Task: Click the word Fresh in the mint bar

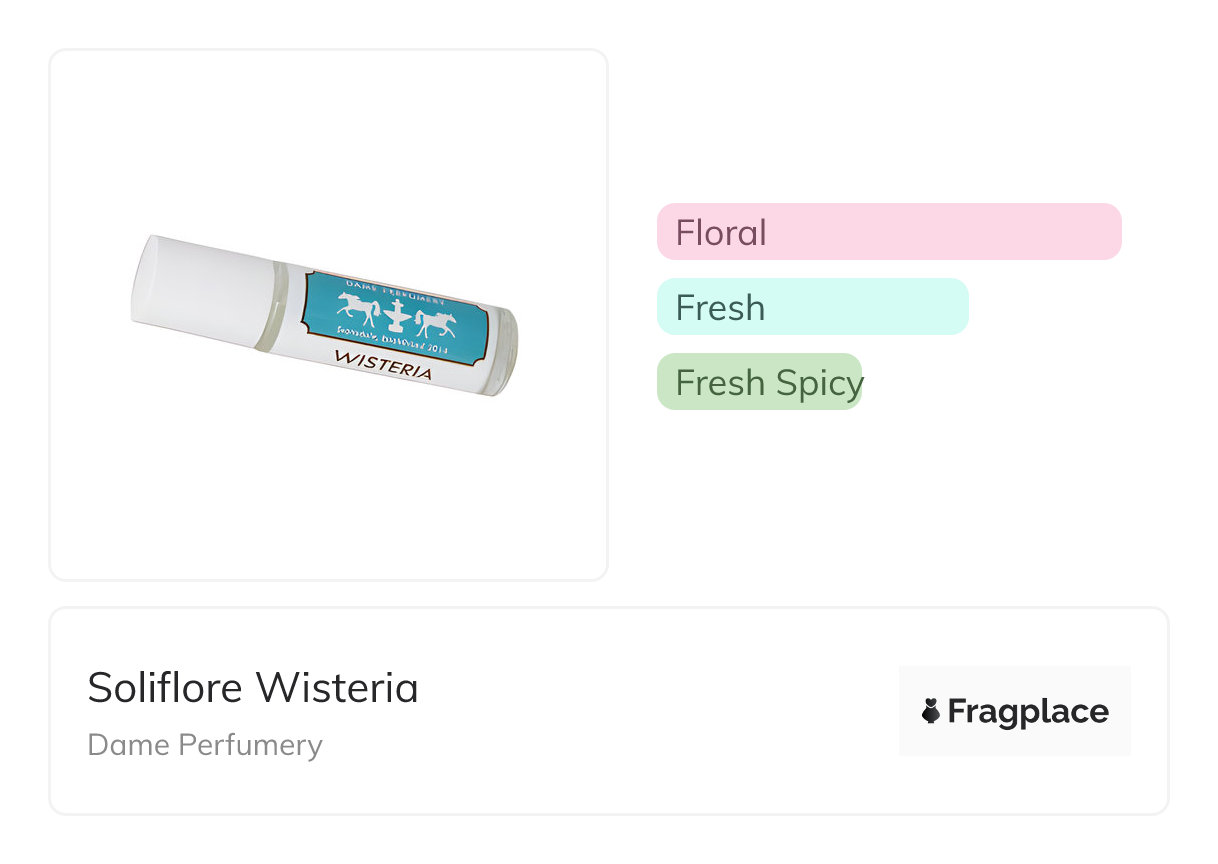Action: point(720,308)
